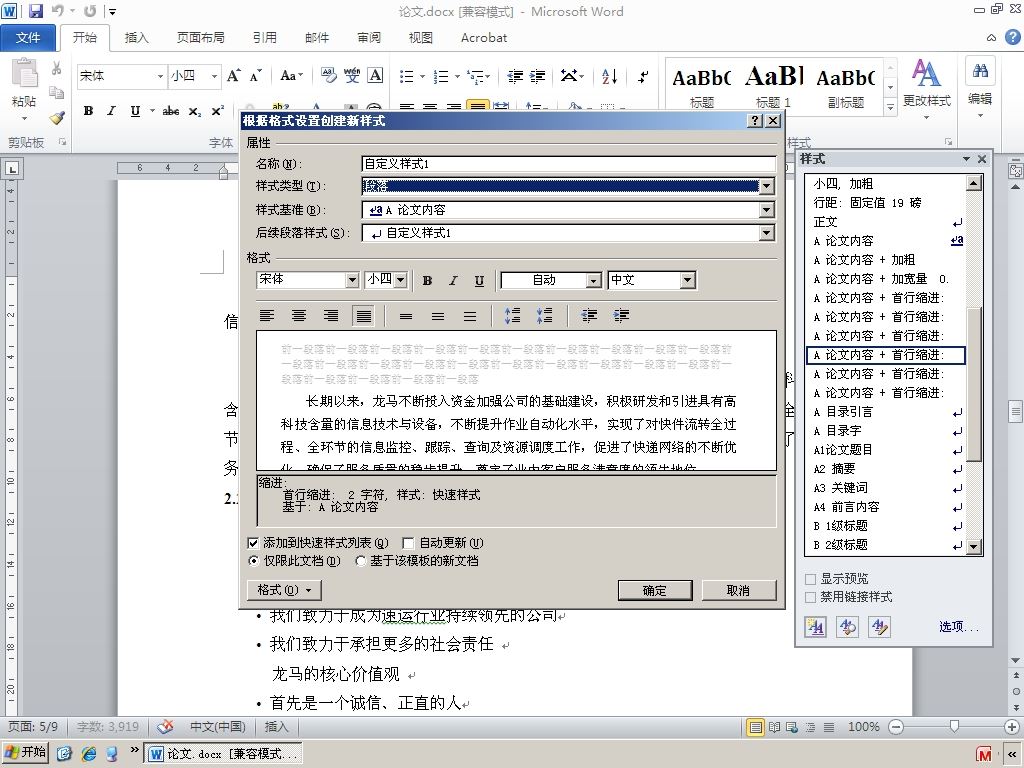Screen dimensions: 1024x768
Task: Click 更改样式 Change Styles button
Action: click(927, 89)
